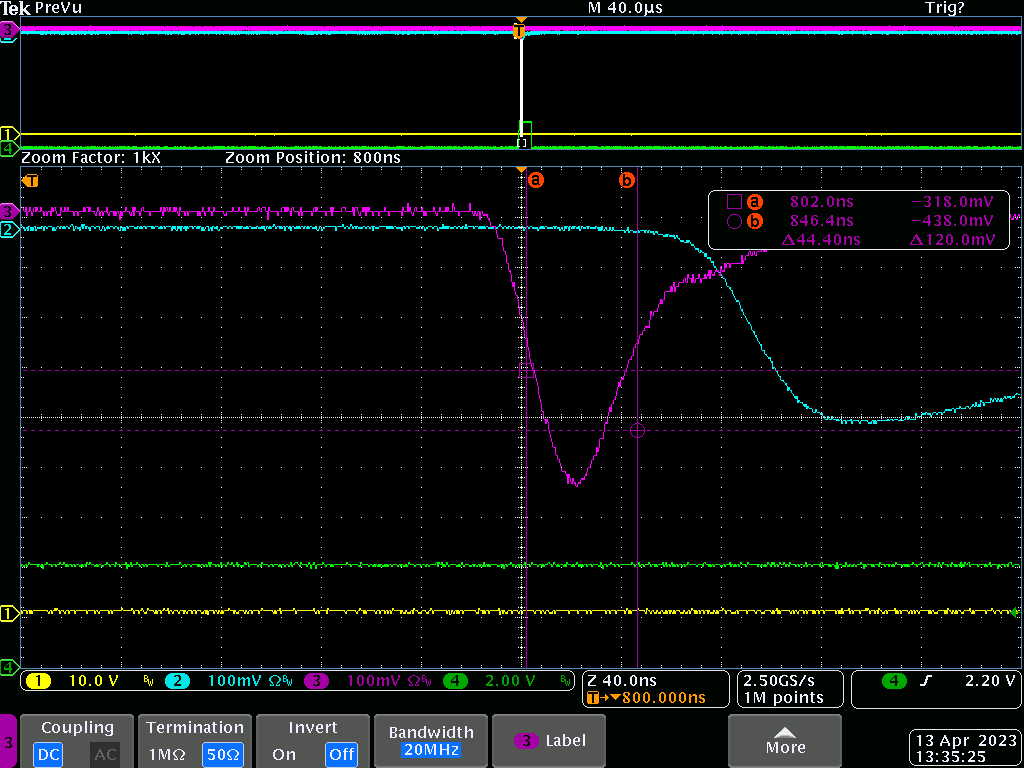Click channel 1 ground marker in zoomed window
This screenshot has height=768, width=1024.
point(9,612)
